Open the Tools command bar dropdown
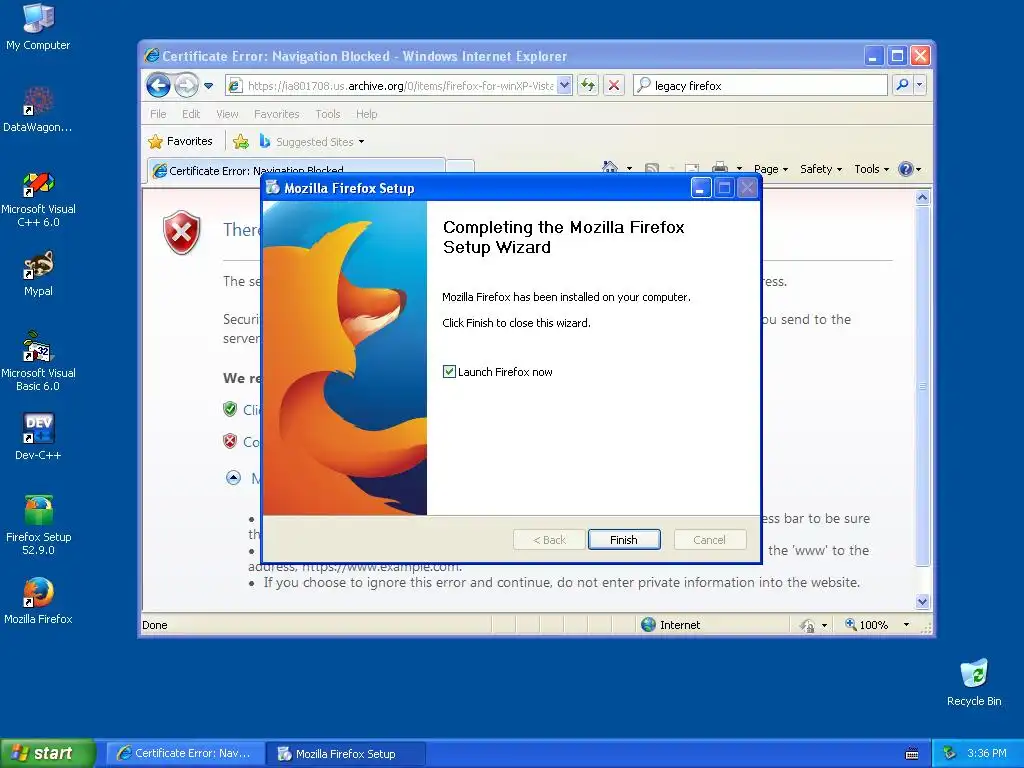 coord(871,169)
